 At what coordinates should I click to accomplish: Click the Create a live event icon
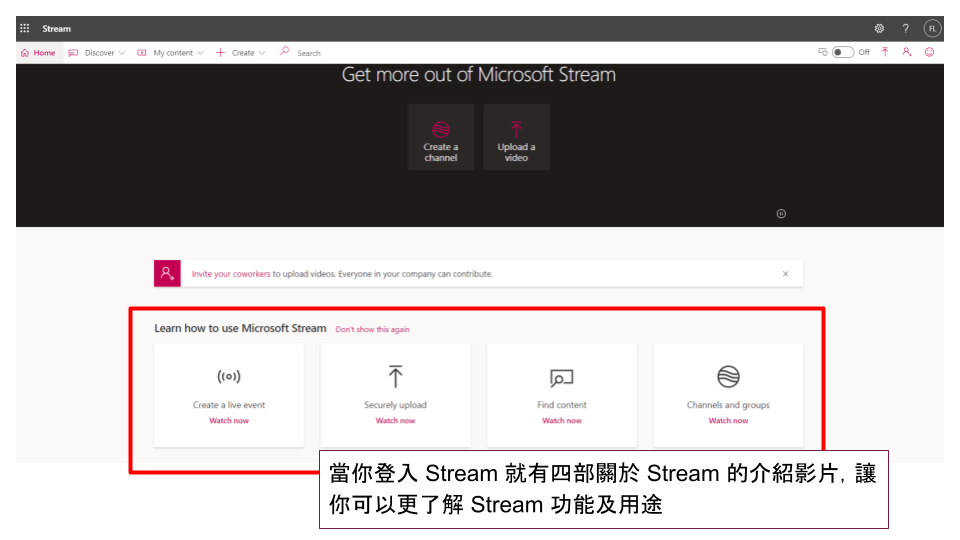(229, 377)
